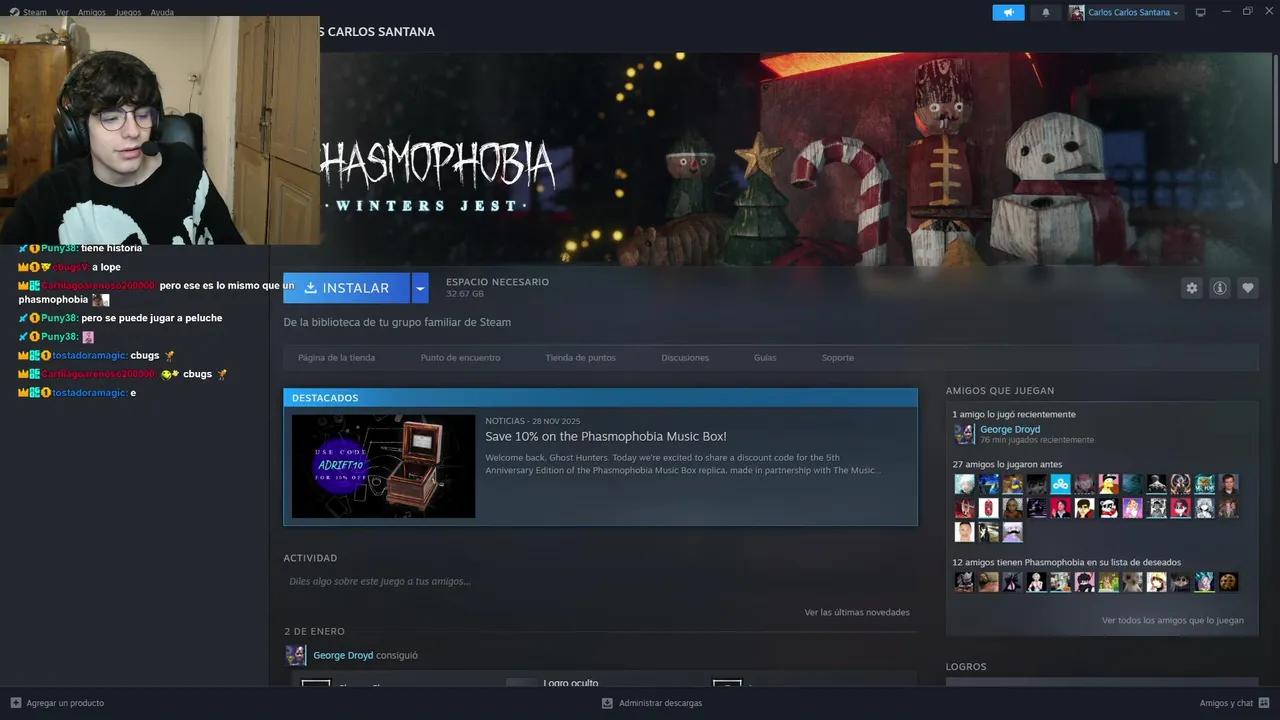Screen dimensions: 1280x720
Task: Add Phasmophobia to favorites with heart
Action: coord(1248,288)
